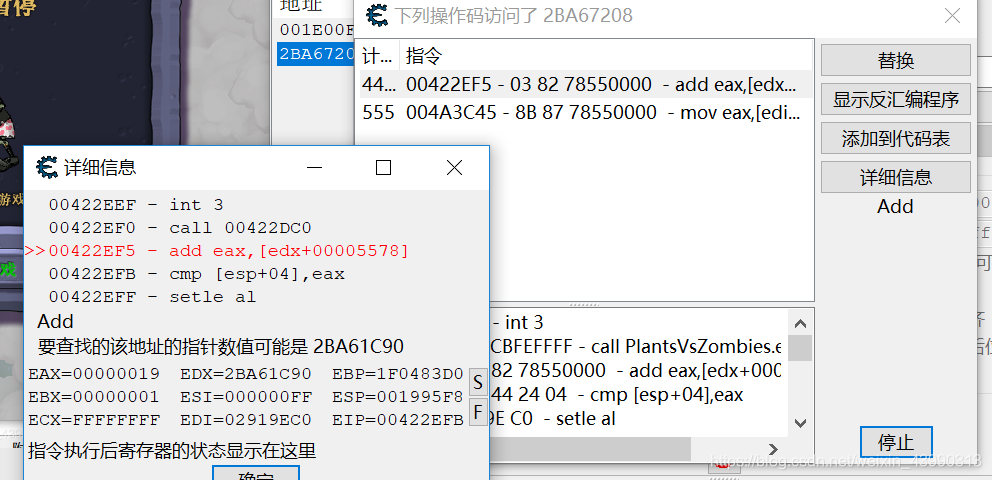Close the opcode access window
This screenshot has width=992, height=480.
[x=952, y=16]
